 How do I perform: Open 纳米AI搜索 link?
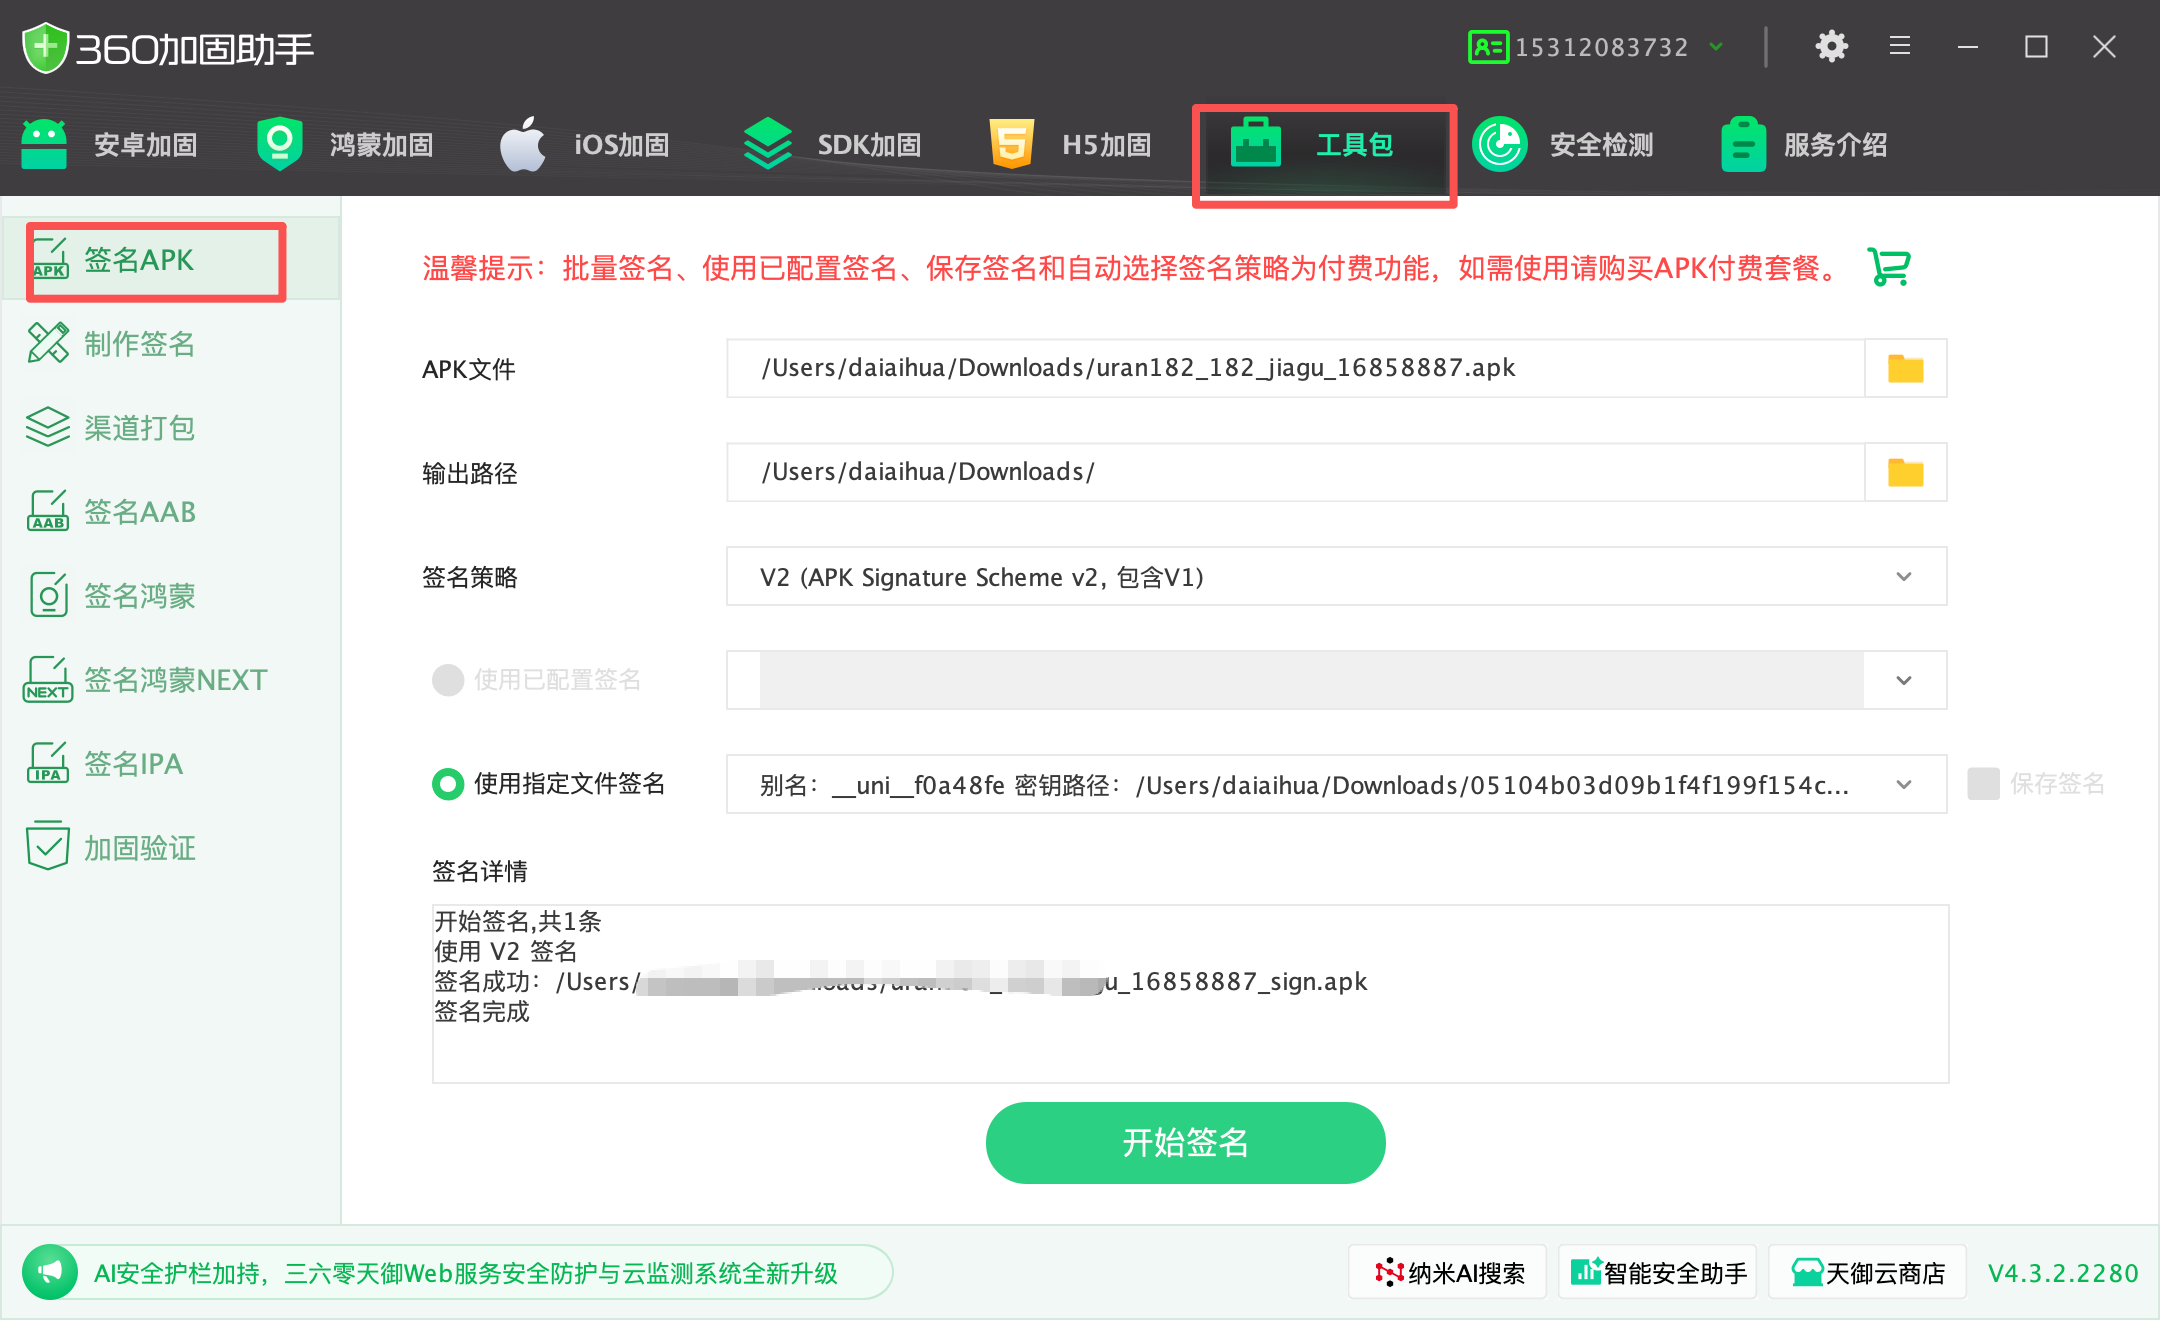pos(1448,1273)
